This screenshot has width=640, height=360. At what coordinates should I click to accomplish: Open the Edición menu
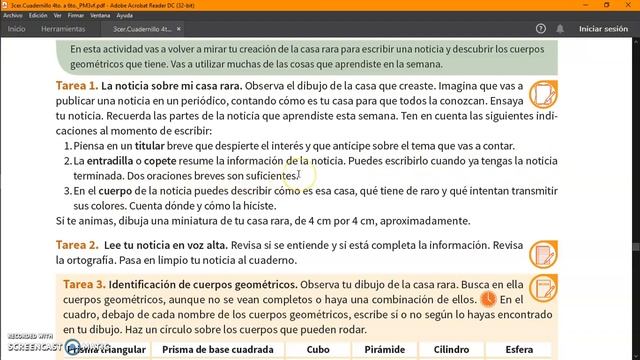(38, 16)
